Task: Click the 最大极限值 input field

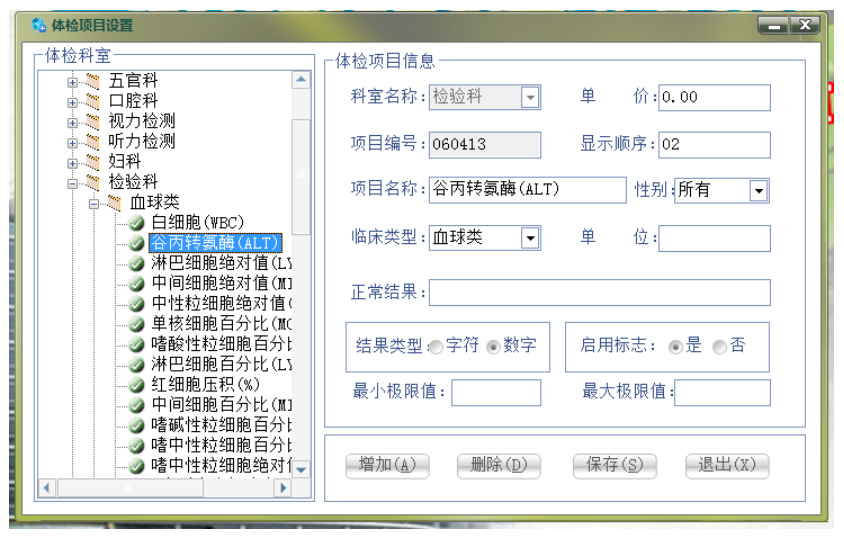Action: point(722,392)
